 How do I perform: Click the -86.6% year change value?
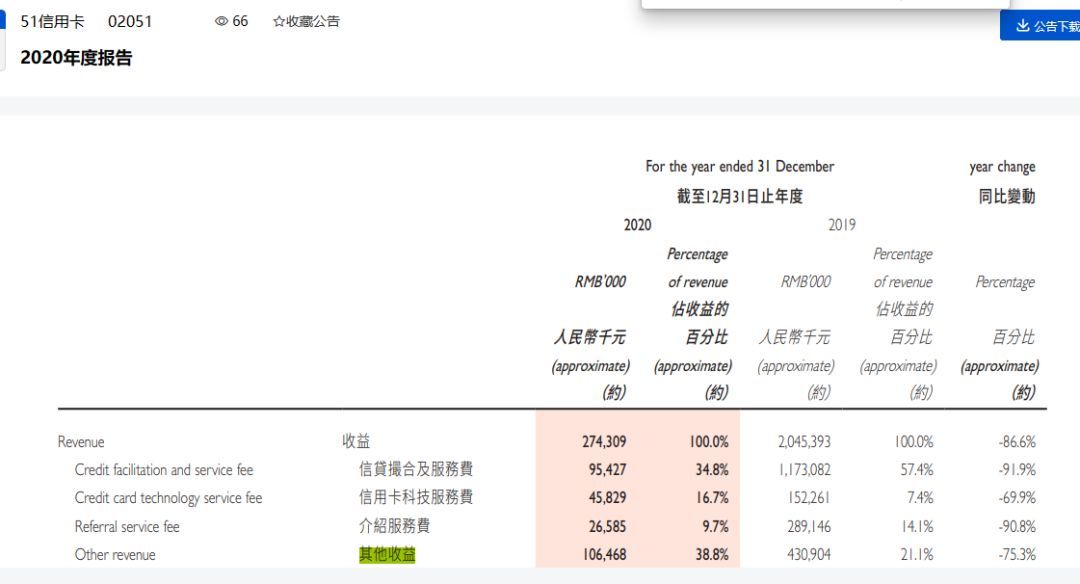pos(1014,441)
